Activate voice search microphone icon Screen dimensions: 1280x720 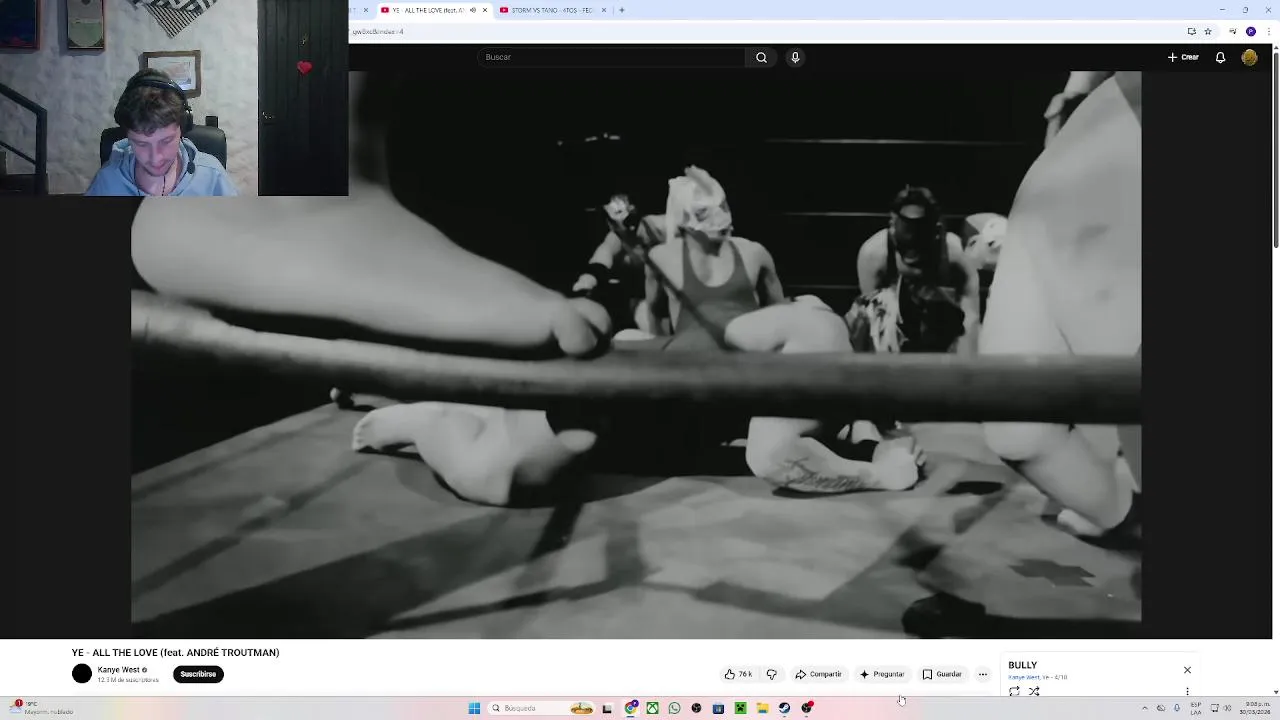click(x=795, y=57)
